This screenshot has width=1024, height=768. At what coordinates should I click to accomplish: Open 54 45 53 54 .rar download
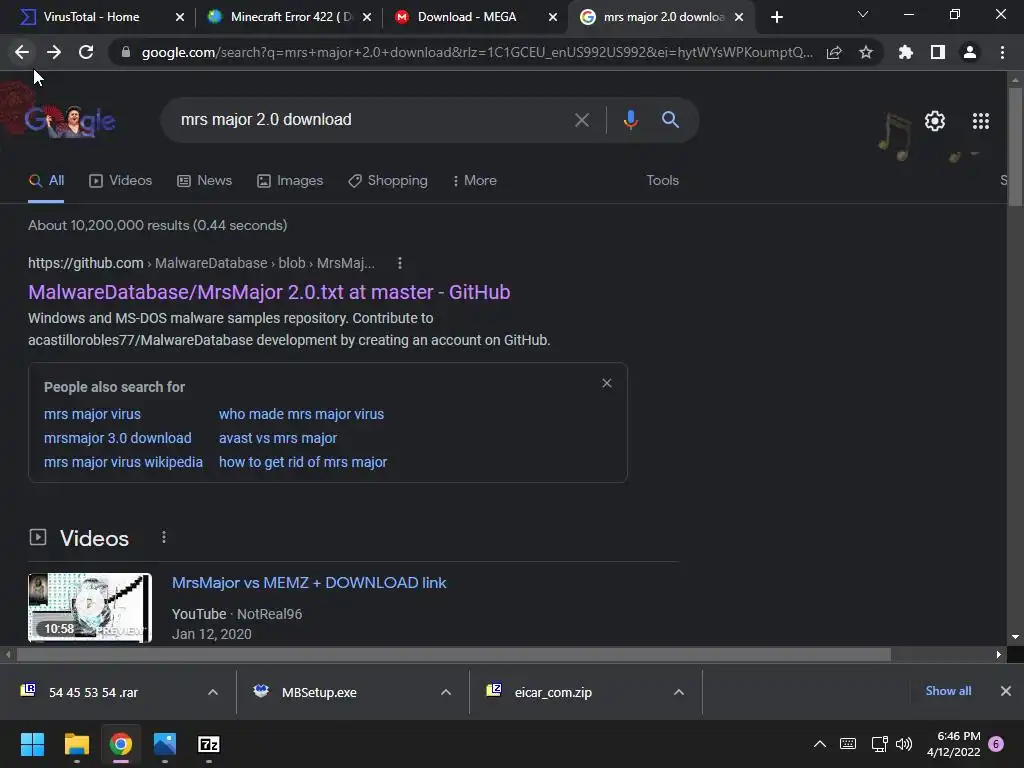pyautogui.click(x=93, y=692)
